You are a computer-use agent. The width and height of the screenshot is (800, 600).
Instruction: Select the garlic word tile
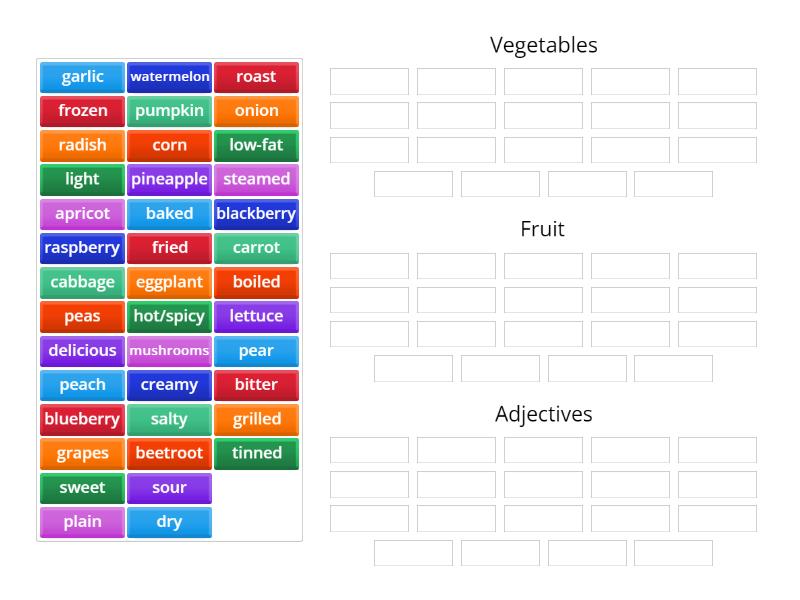coord(81,77)
